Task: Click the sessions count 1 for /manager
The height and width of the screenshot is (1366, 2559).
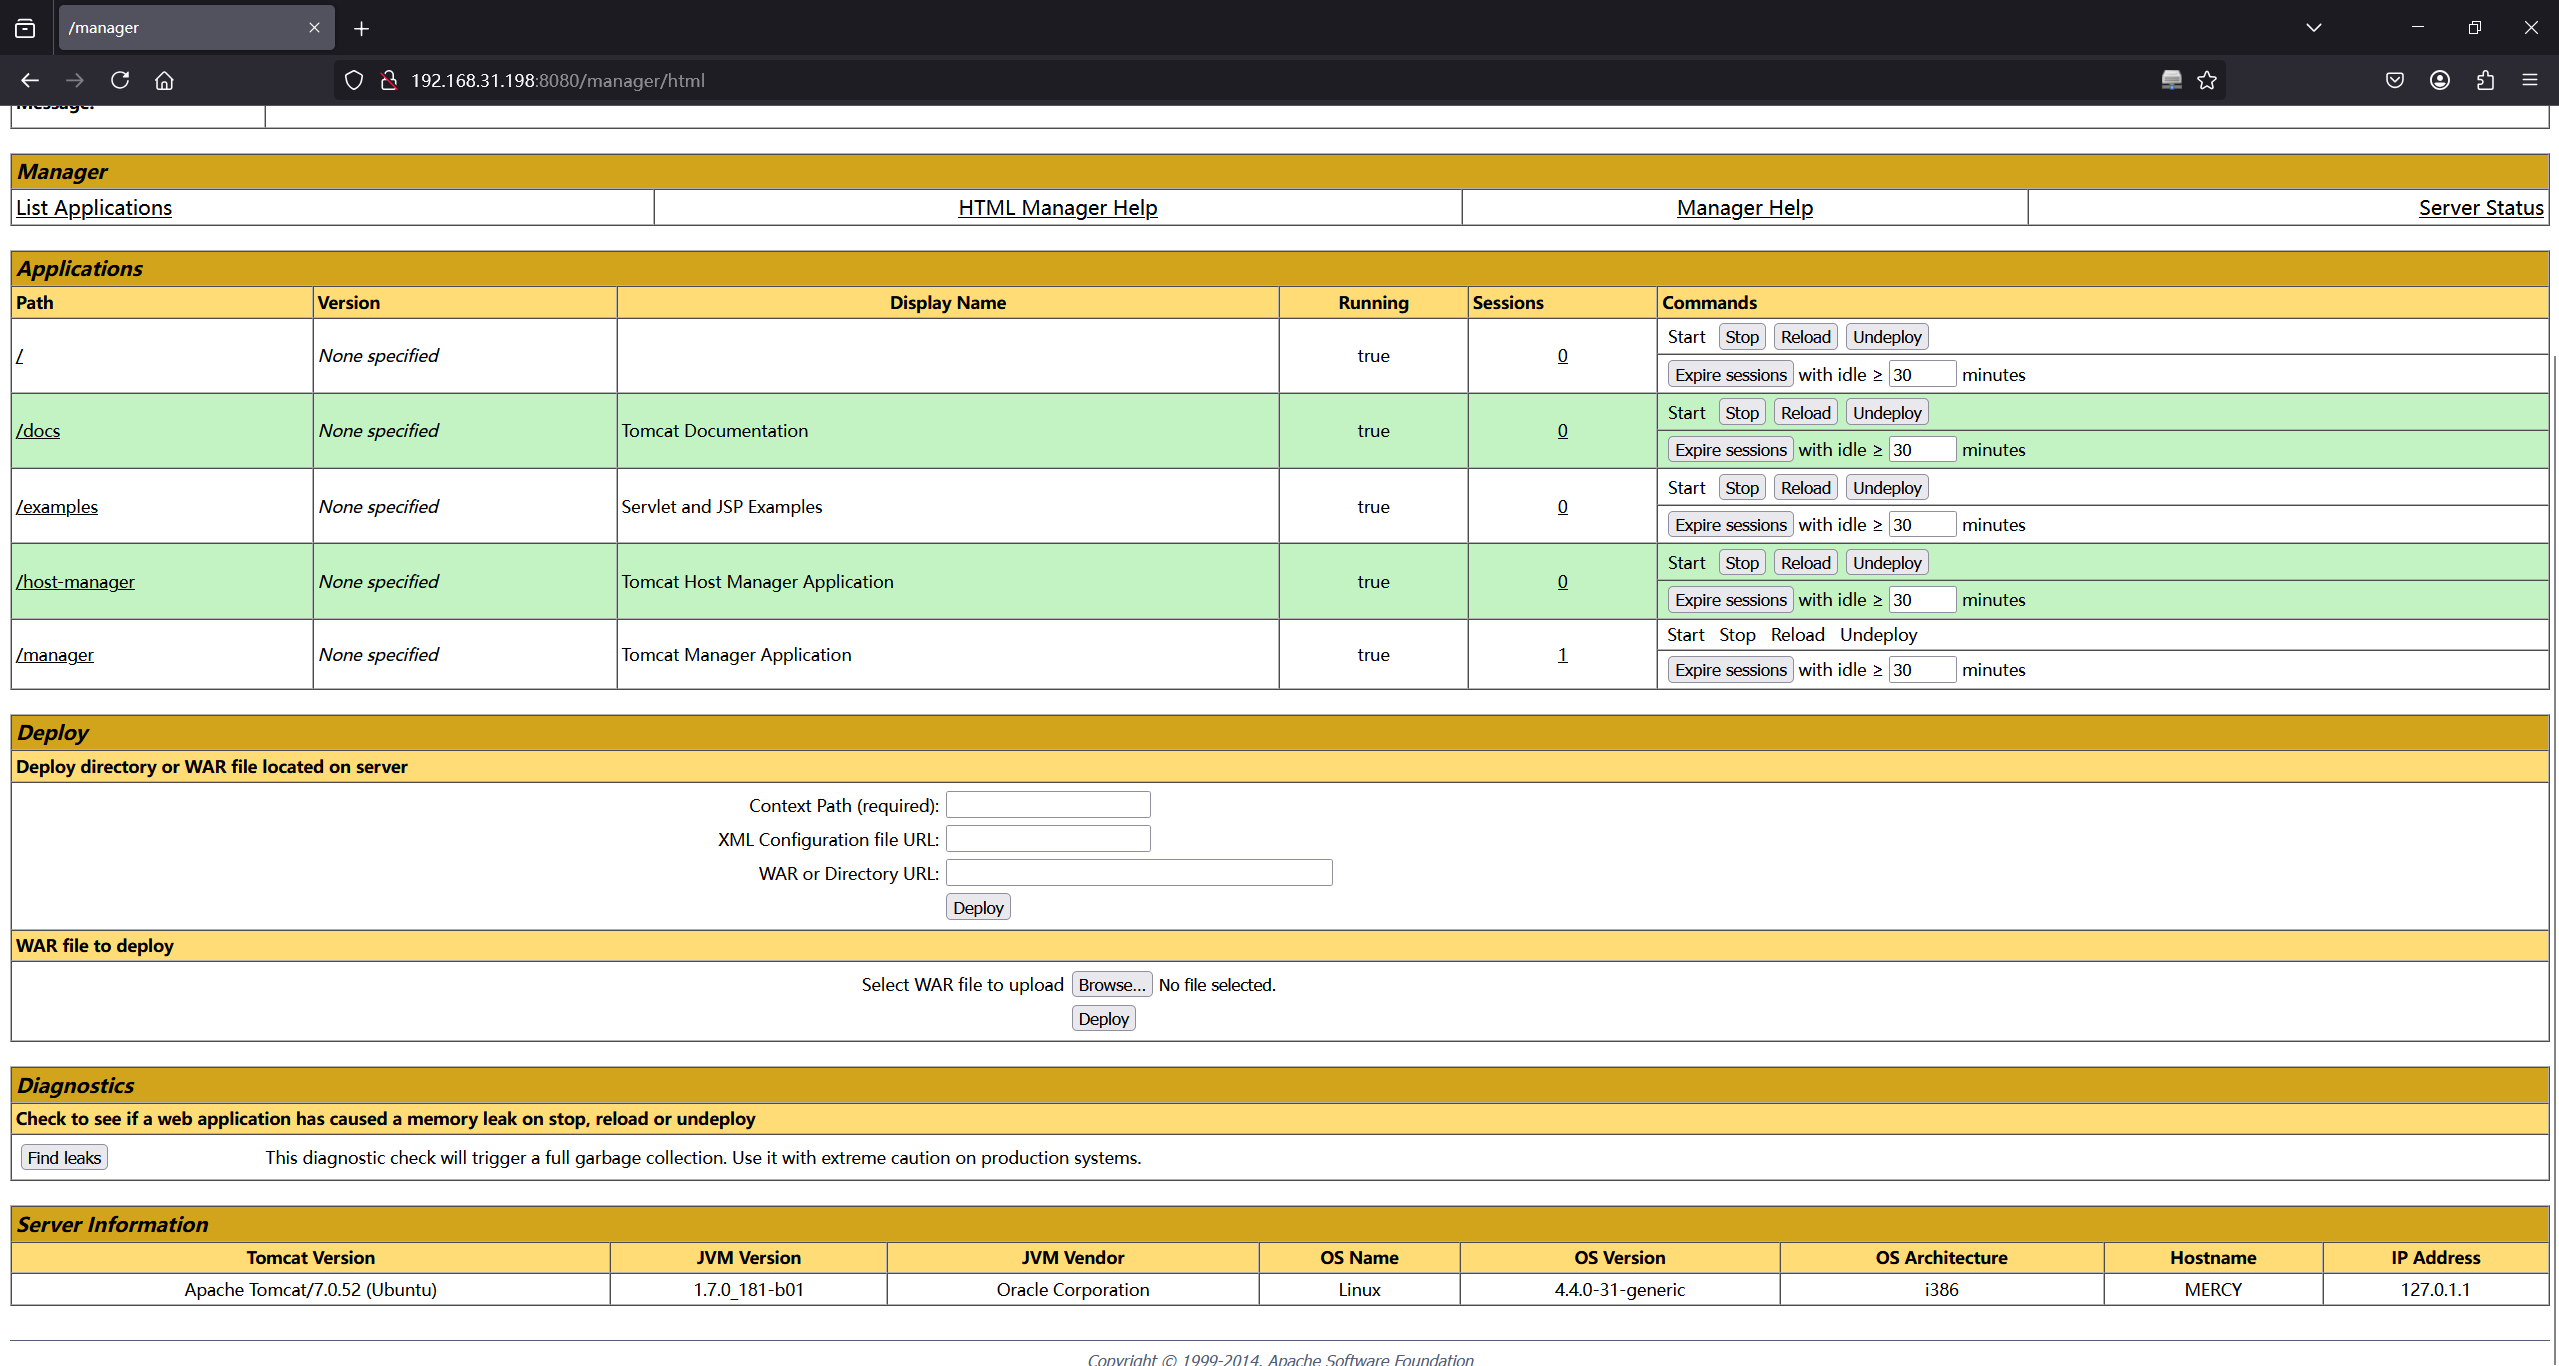Action: click(1562, 655)
